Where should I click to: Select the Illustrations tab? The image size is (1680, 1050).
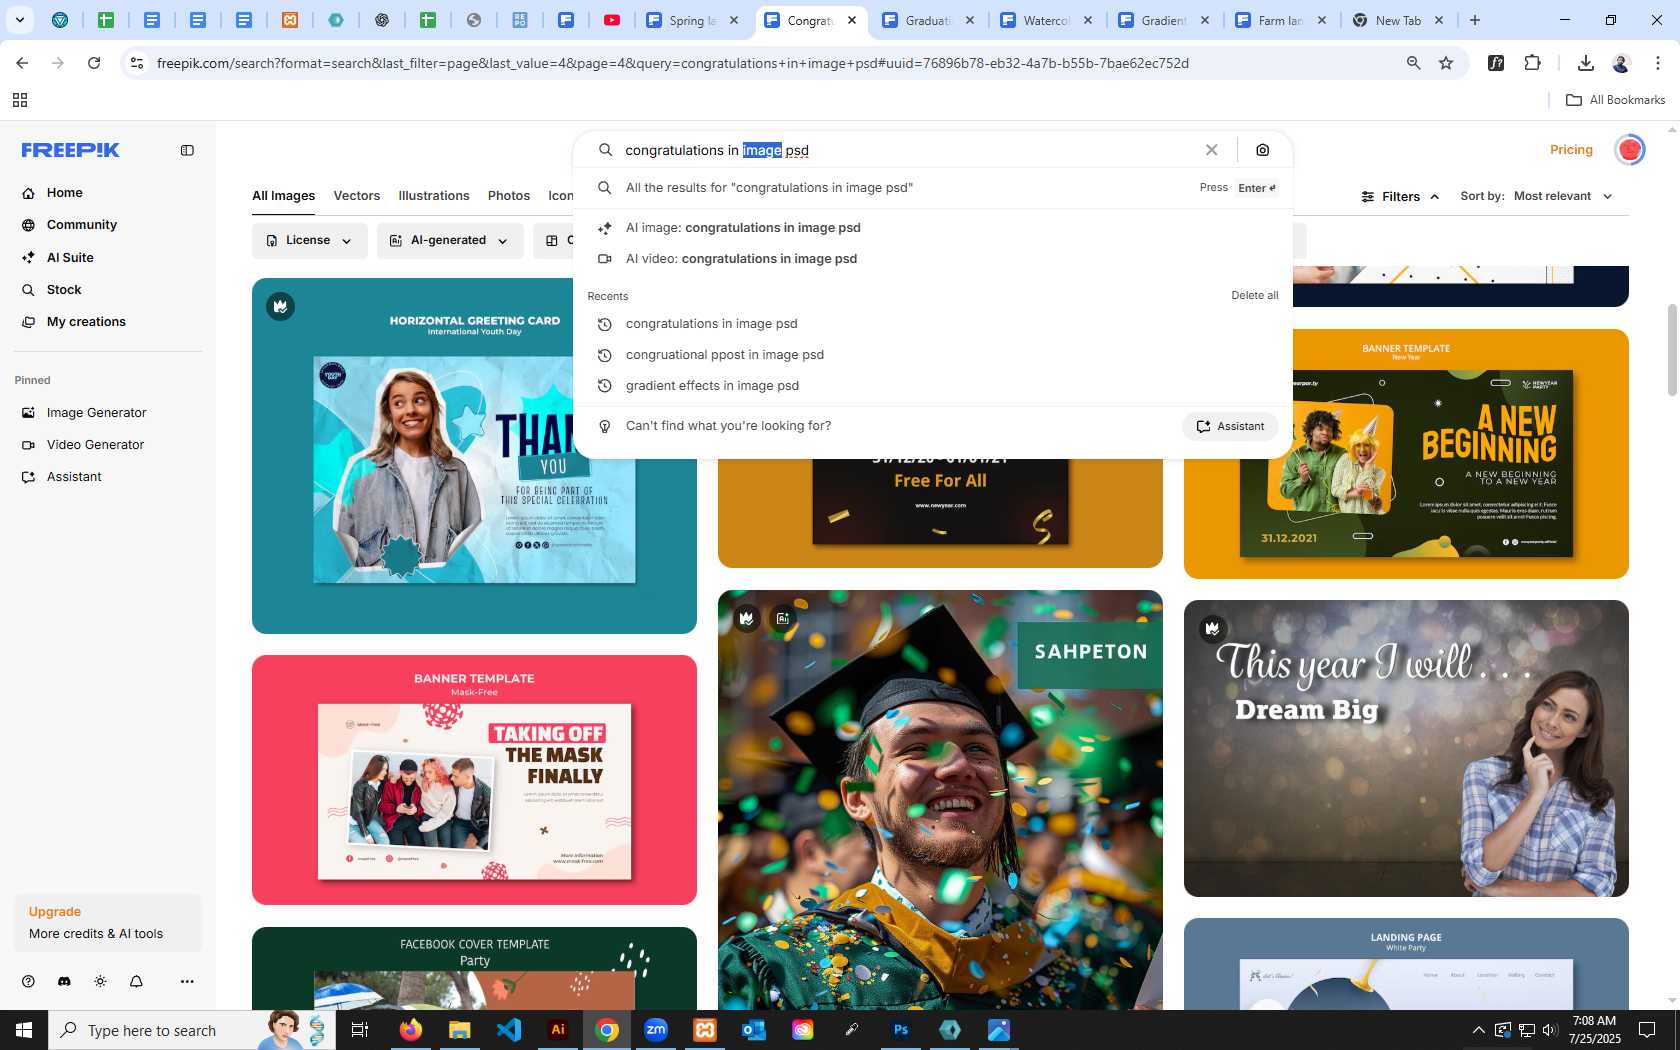coord(434,196)
